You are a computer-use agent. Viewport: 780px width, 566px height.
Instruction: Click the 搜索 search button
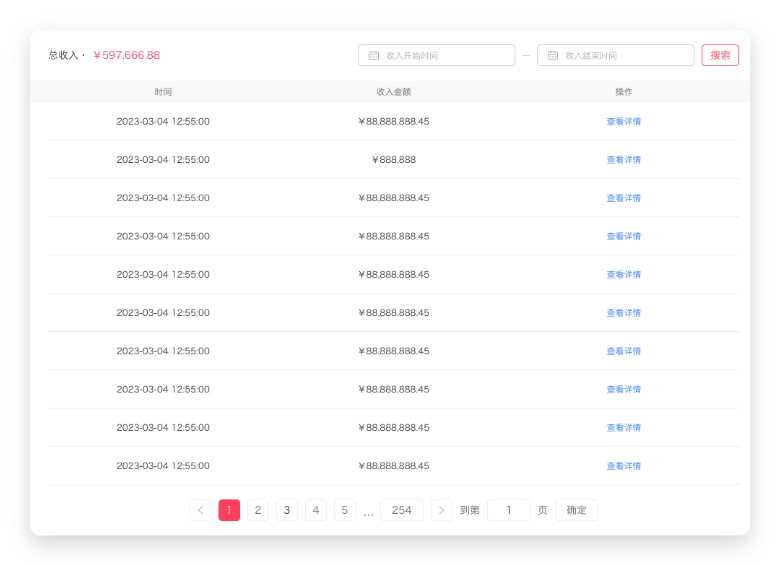720,55
